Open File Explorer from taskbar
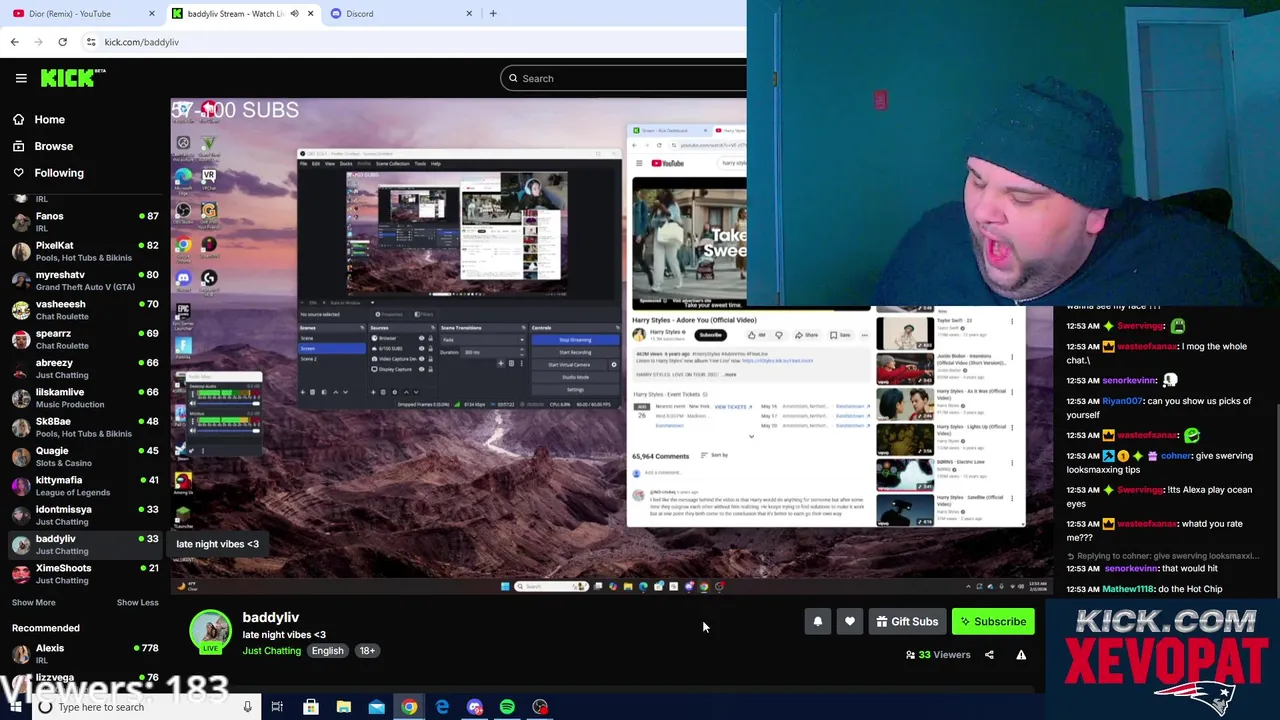Image resolution: width=1280 pixels, height=720 pixels. pyautogui.click(x=343, y=707)
